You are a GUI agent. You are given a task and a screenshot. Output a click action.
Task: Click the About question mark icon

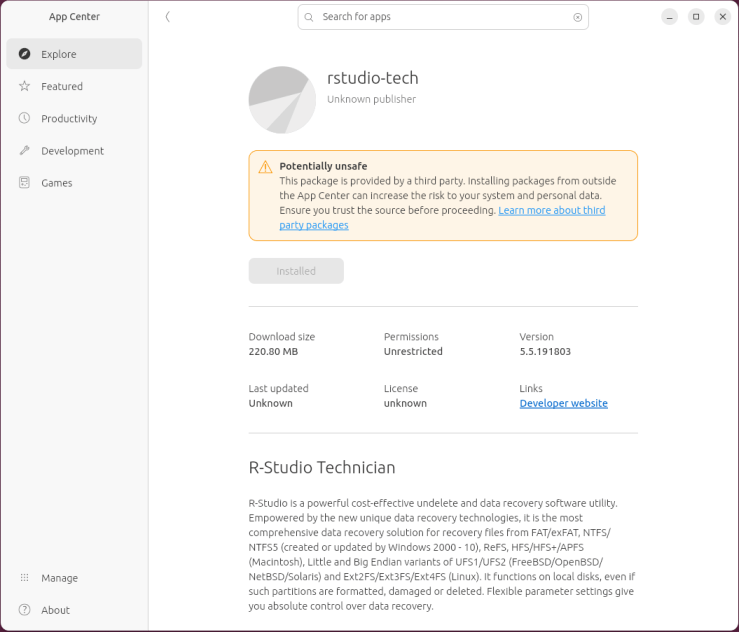coord(25,610)
